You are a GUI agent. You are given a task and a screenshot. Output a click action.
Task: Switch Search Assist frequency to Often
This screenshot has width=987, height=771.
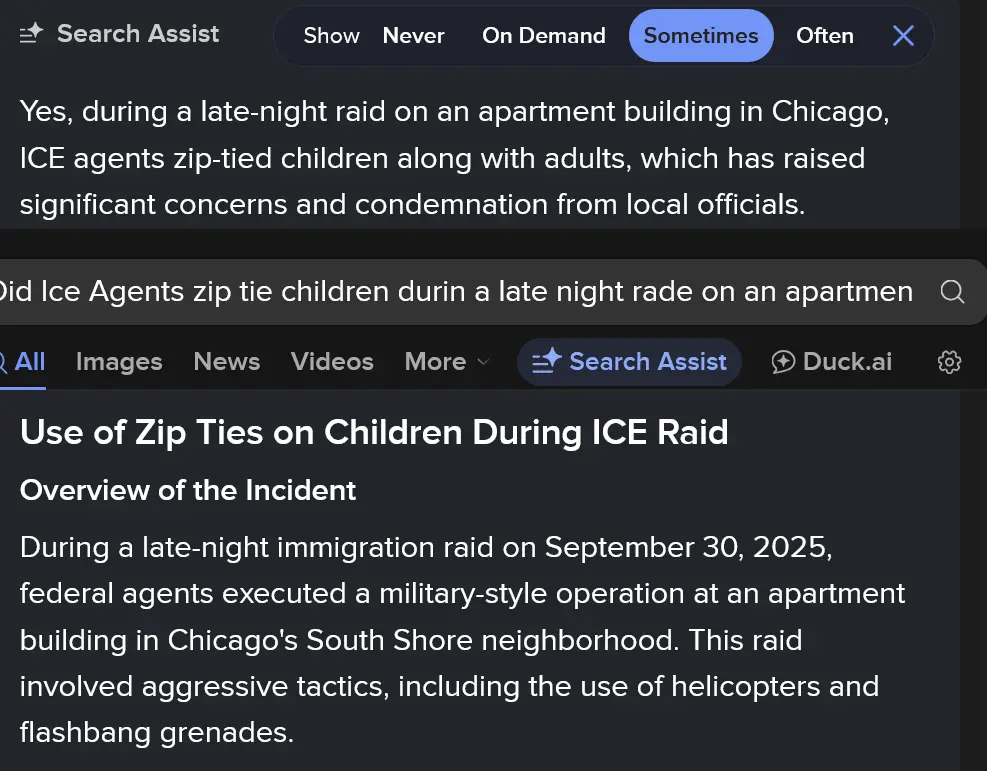click(824, 36)
